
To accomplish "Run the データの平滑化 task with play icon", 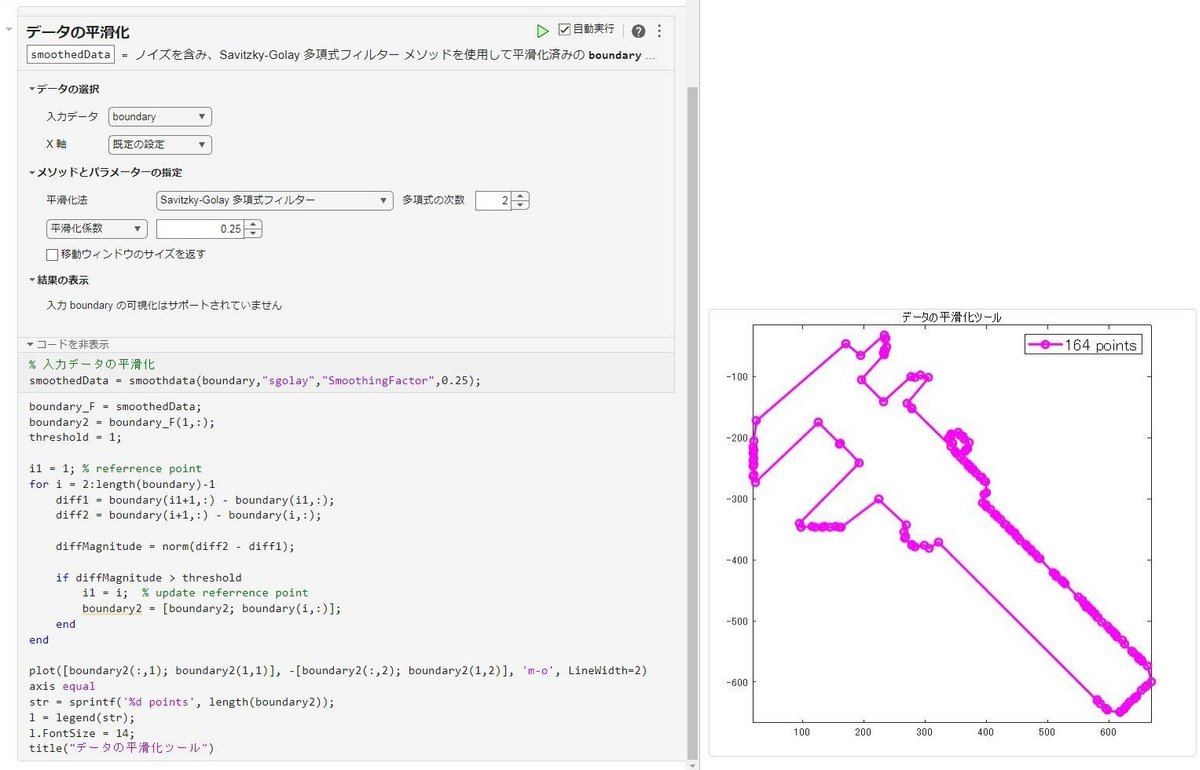I will point(542,31).
